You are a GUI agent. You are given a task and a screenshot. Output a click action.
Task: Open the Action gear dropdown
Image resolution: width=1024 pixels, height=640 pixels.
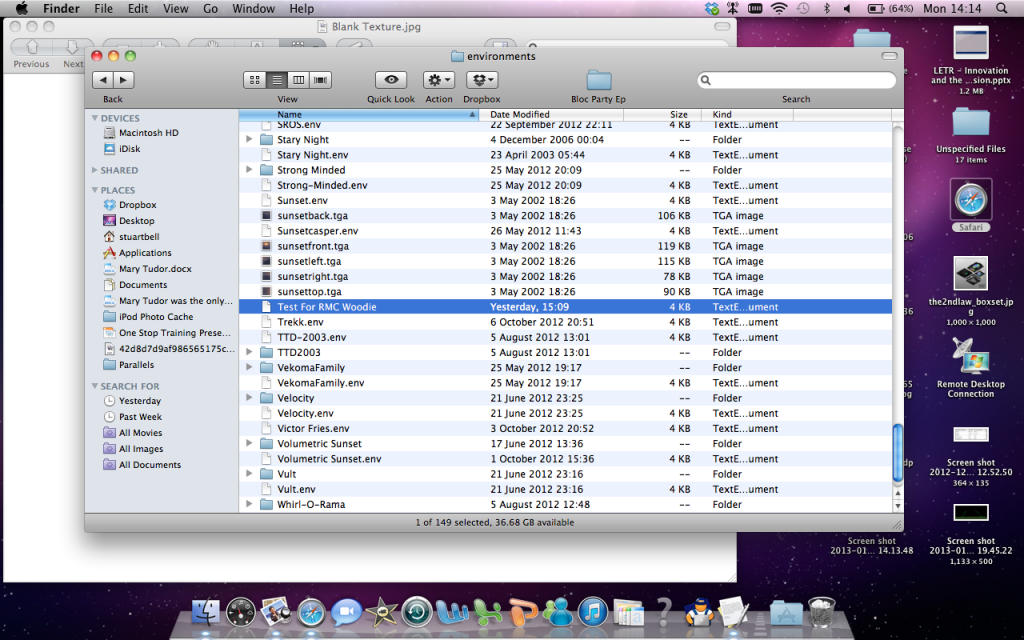coord(438,80)
